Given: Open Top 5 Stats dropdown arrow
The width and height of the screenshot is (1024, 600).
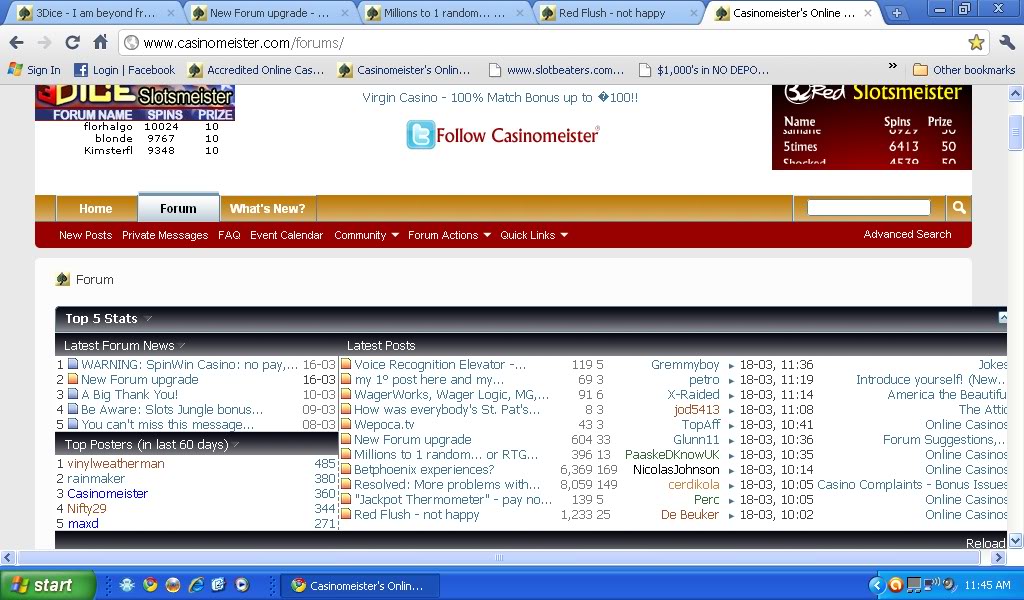Looking at the screenshot, I should click(x=148, y=319).
